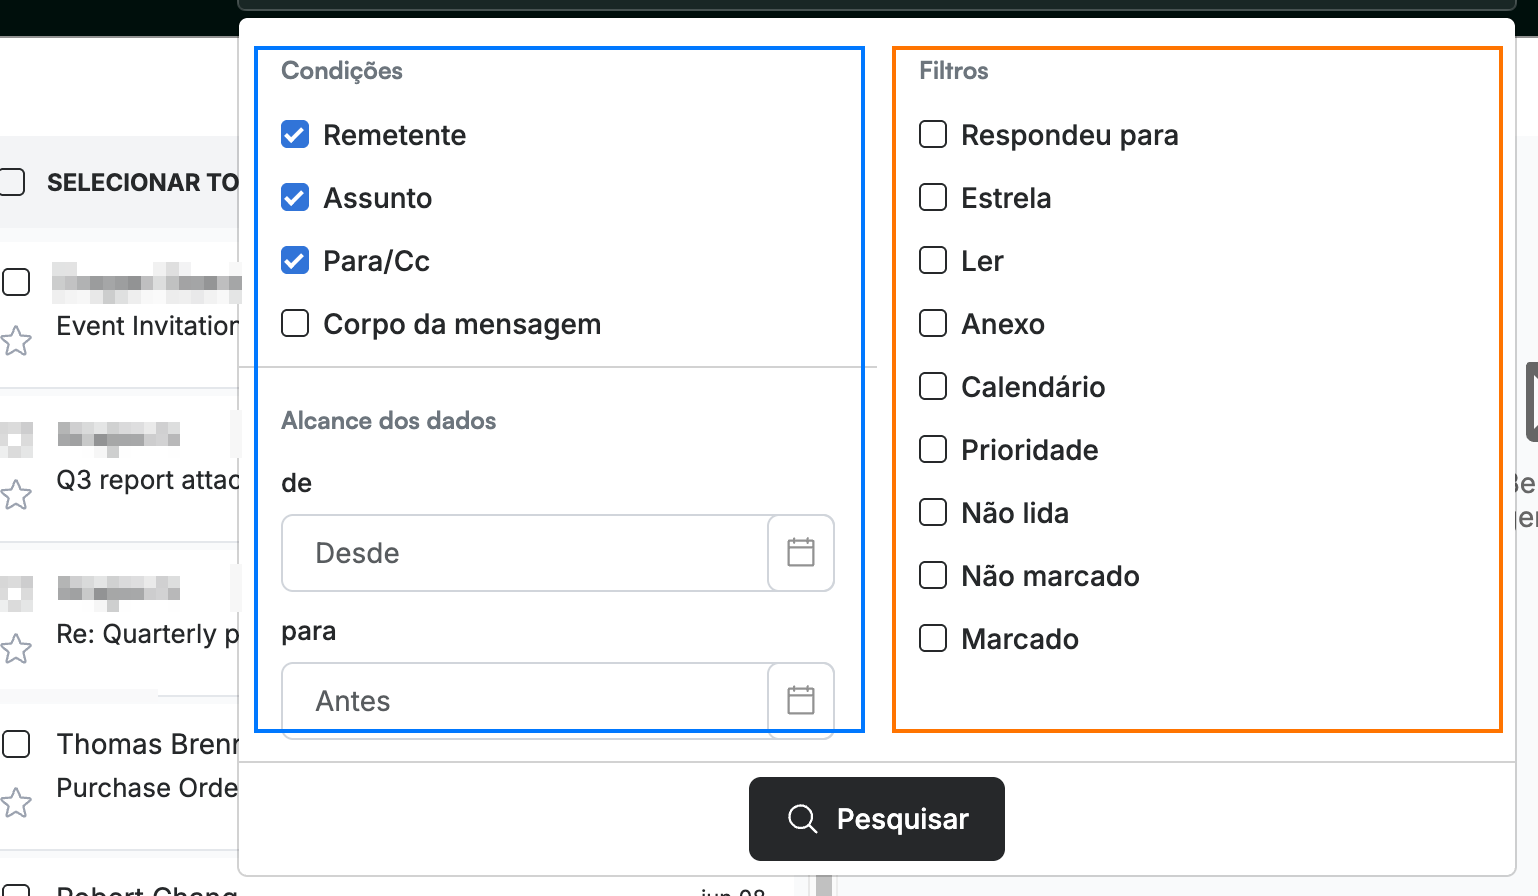Enable the Não lida filter
Image resolution: width=1538 pixels, height=896 pixels.
(x=933, y=512)
